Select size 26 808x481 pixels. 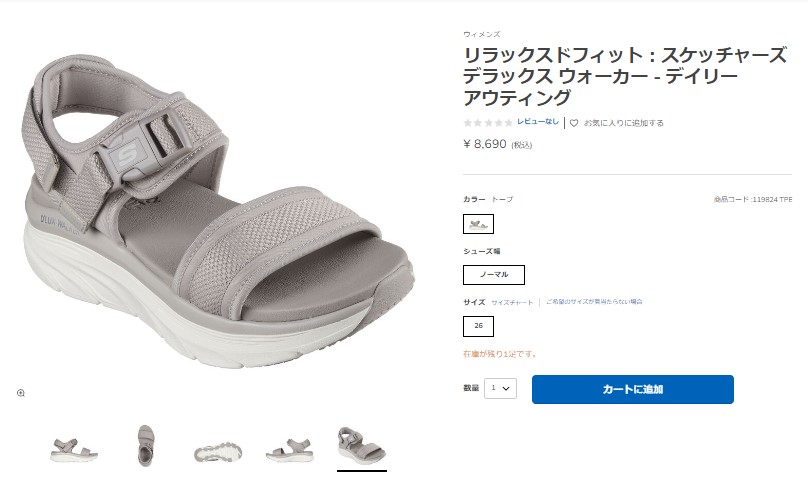point(478,326)
